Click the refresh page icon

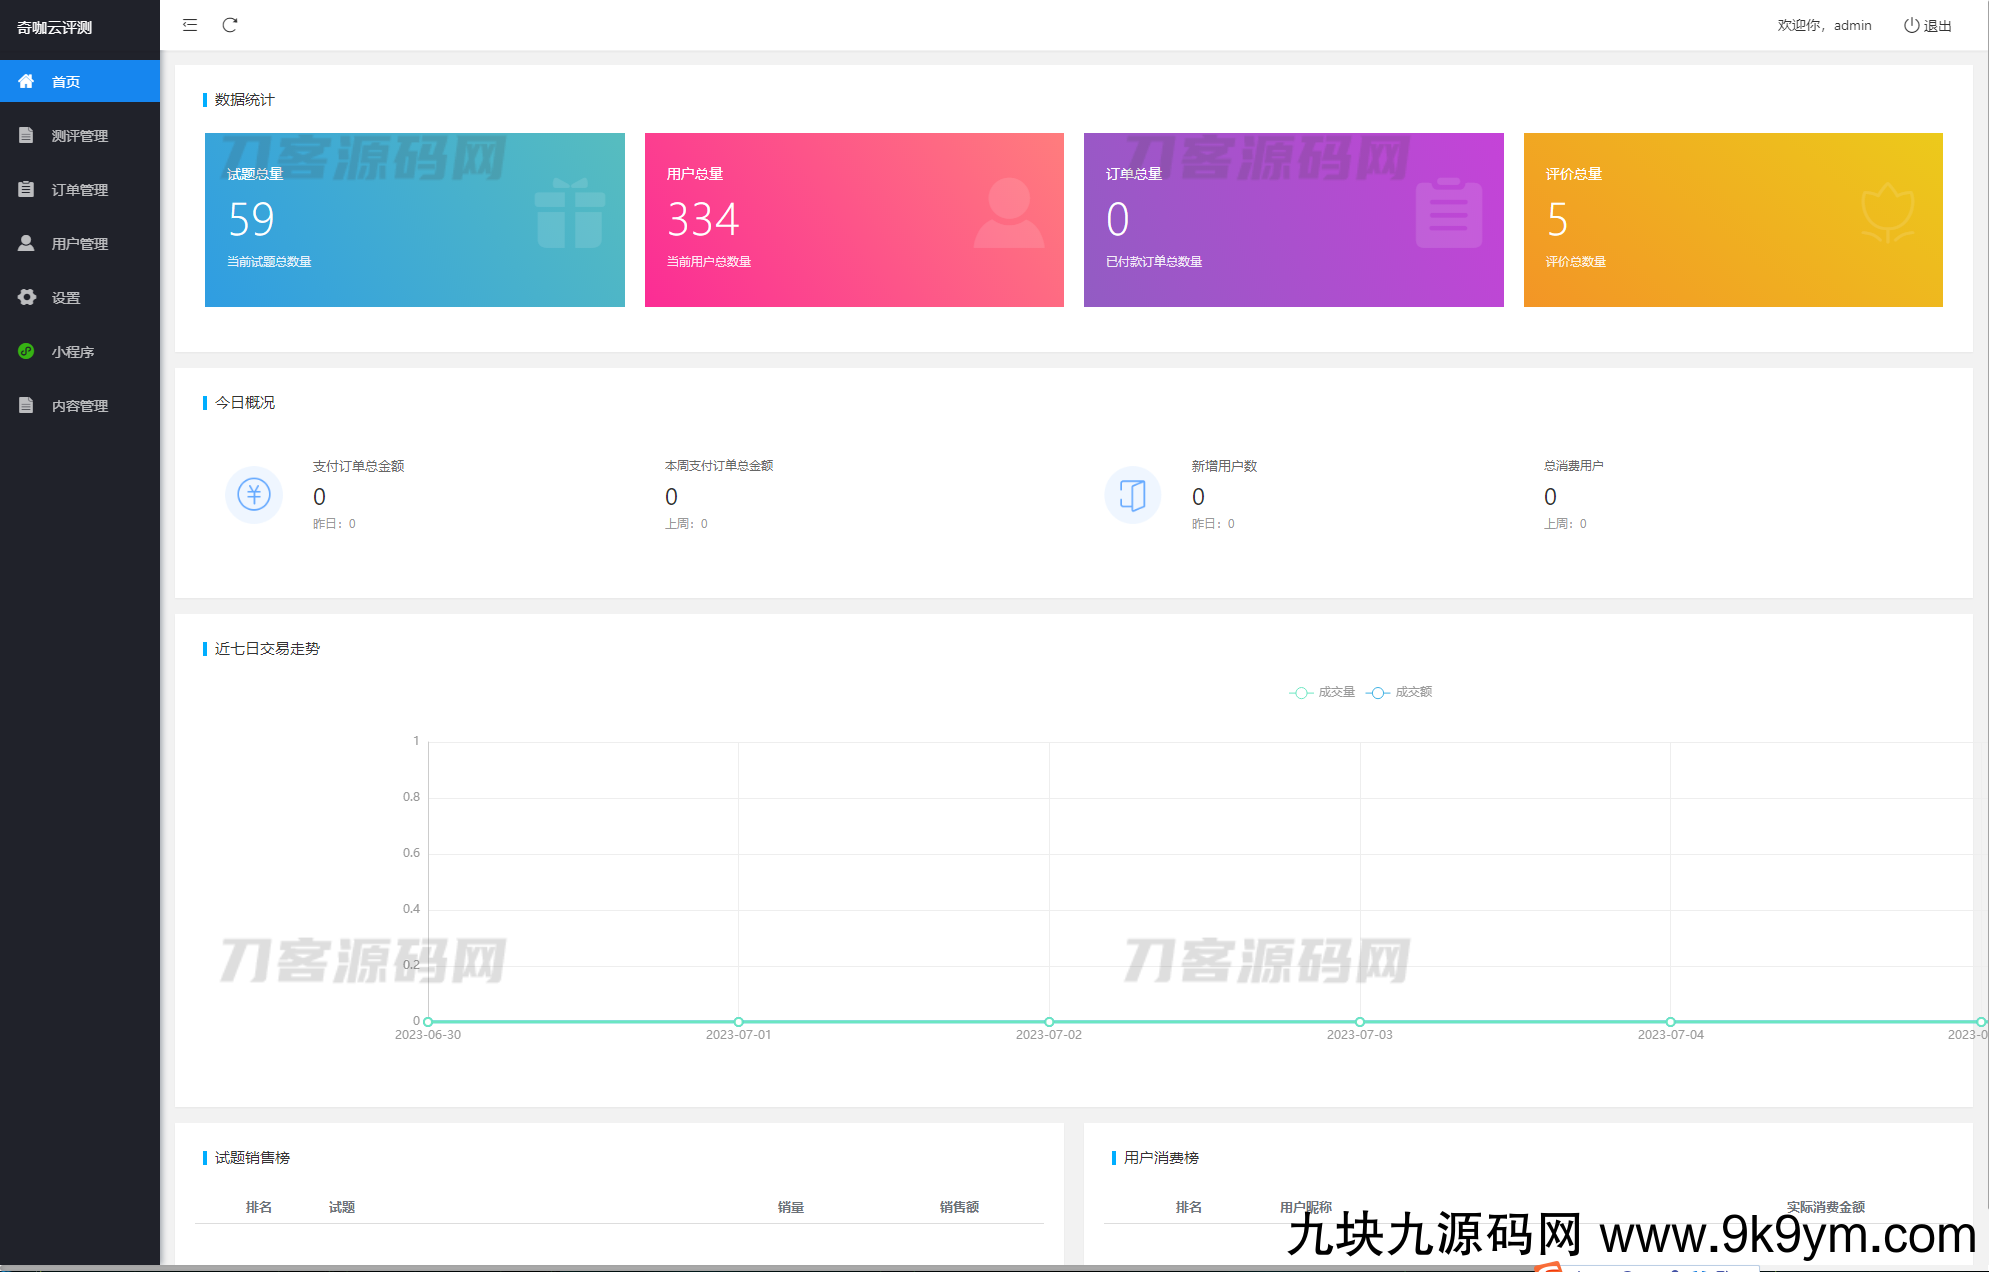pyautogui.click(x=230, y=25)
